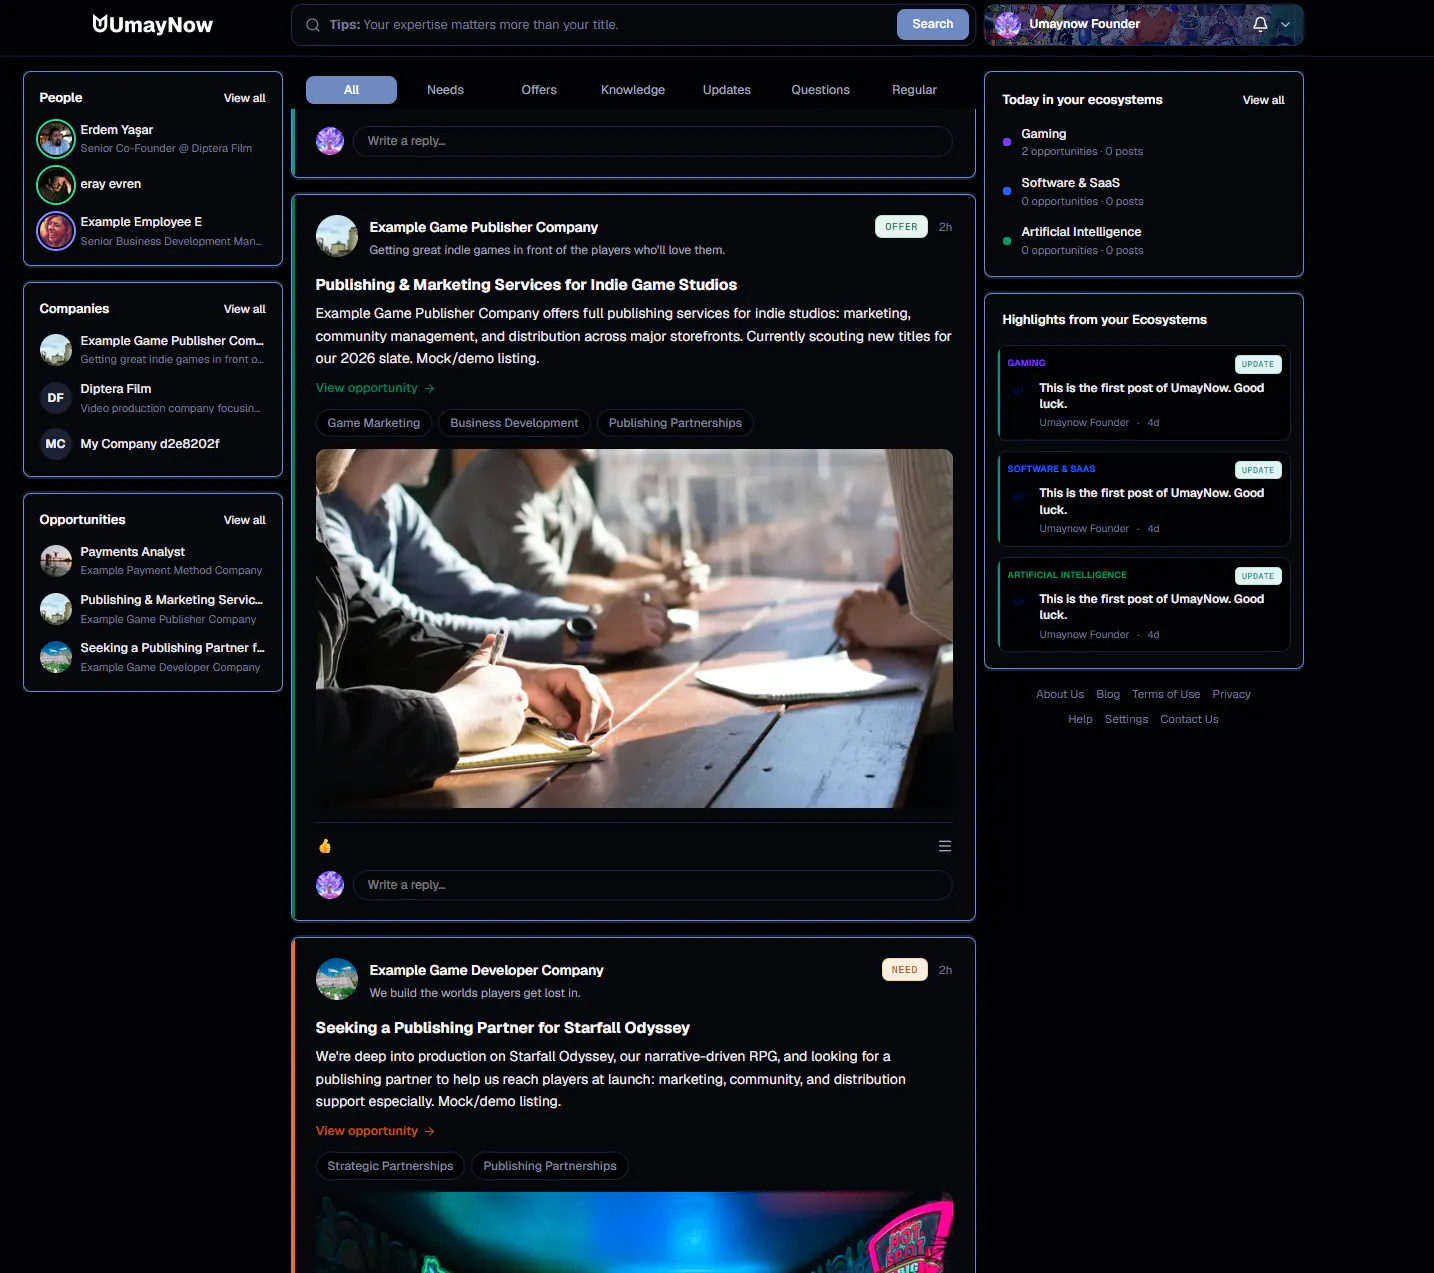The height and width of the screenshot is (1273, 1434).
Task: Switch to the Needs tab
Action: [x=445, y=90]
